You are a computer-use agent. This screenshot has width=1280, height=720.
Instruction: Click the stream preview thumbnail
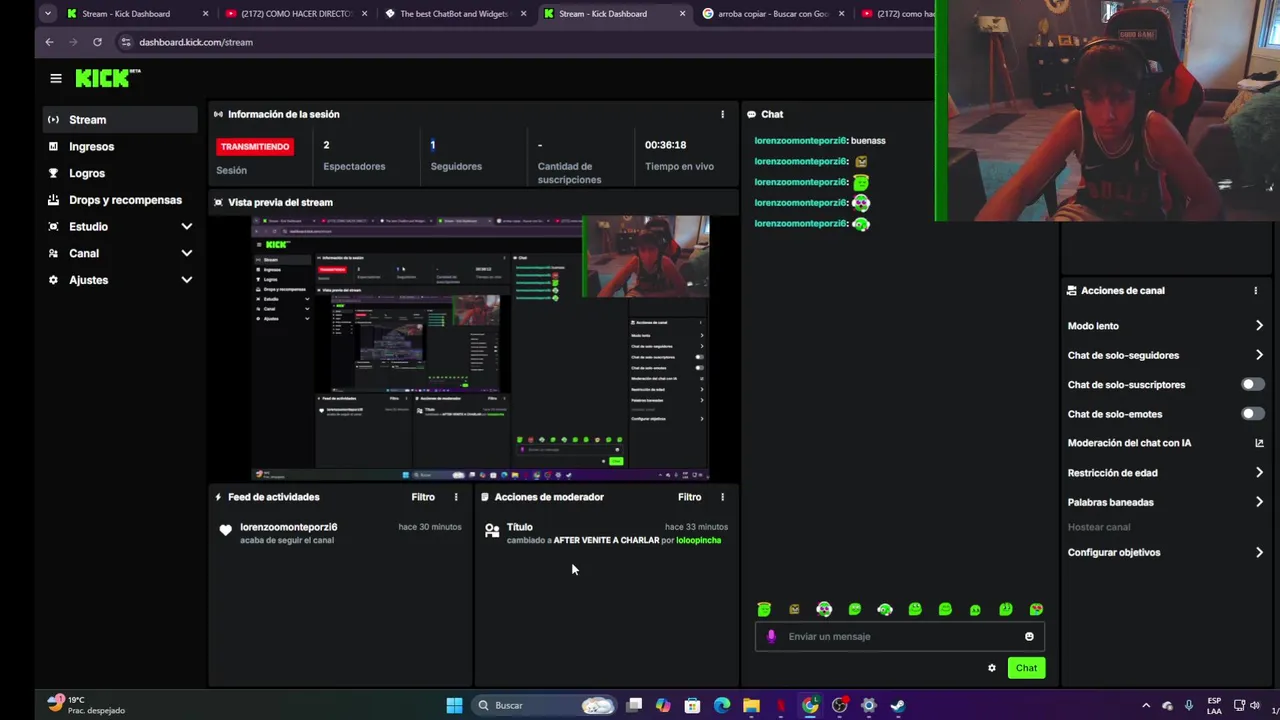tap(480, 347)
